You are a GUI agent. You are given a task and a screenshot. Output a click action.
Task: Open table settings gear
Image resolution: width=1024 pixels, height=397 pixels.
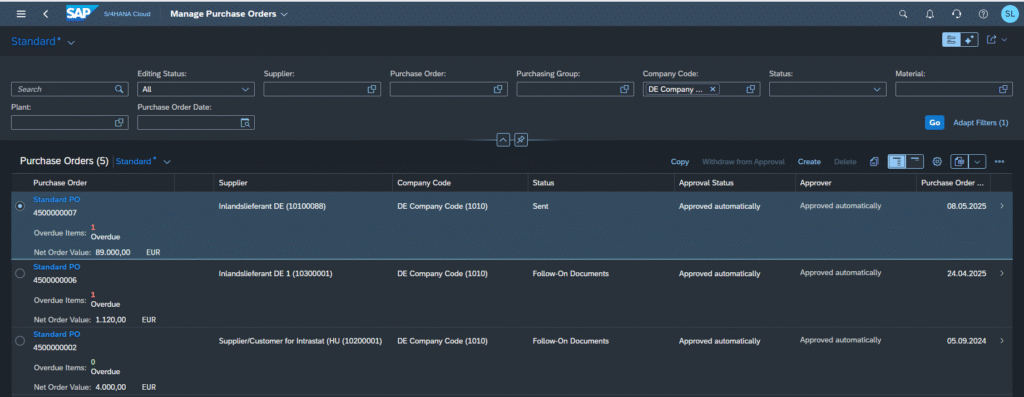tap(936, 161)
